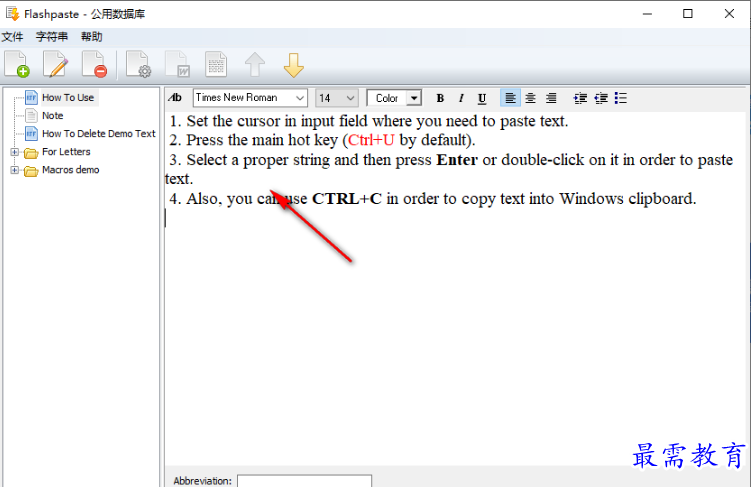Click the bold Enter word

coord(457,160)
